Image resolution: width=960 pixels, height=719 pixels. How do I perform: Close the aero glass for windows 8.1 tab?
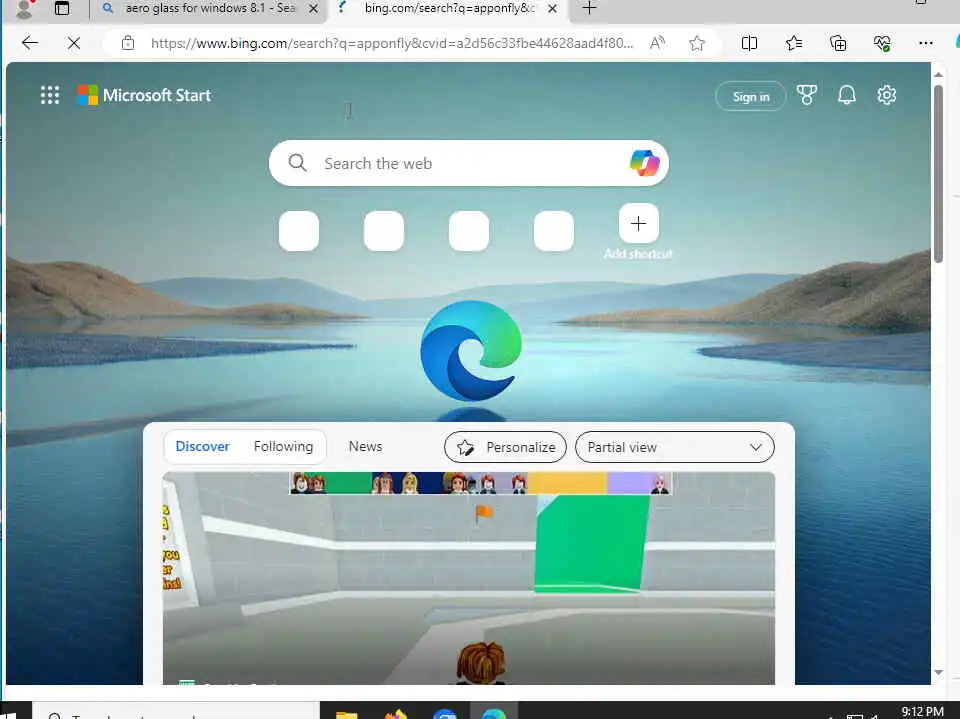point(313,9)
